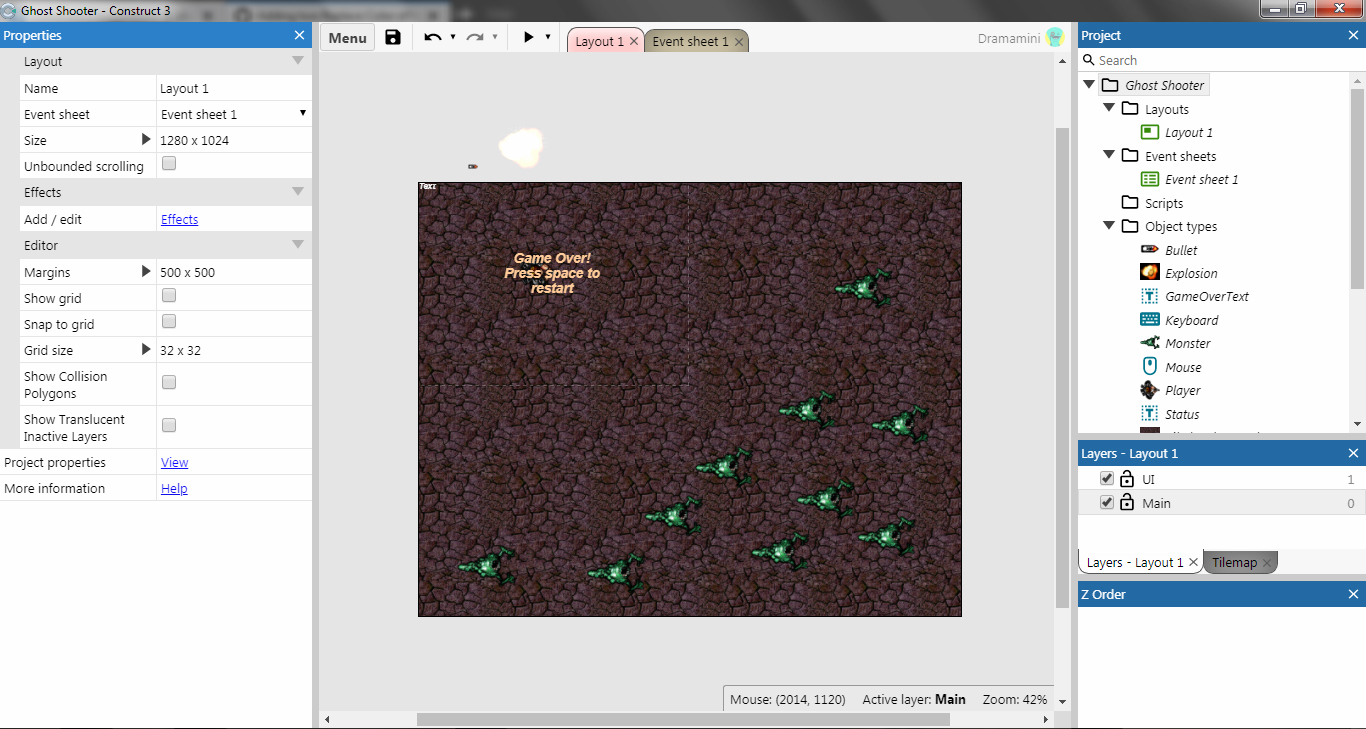
Task: Enable Show Translucent Inactive Layers checkbox
Action: click(169, 425)
